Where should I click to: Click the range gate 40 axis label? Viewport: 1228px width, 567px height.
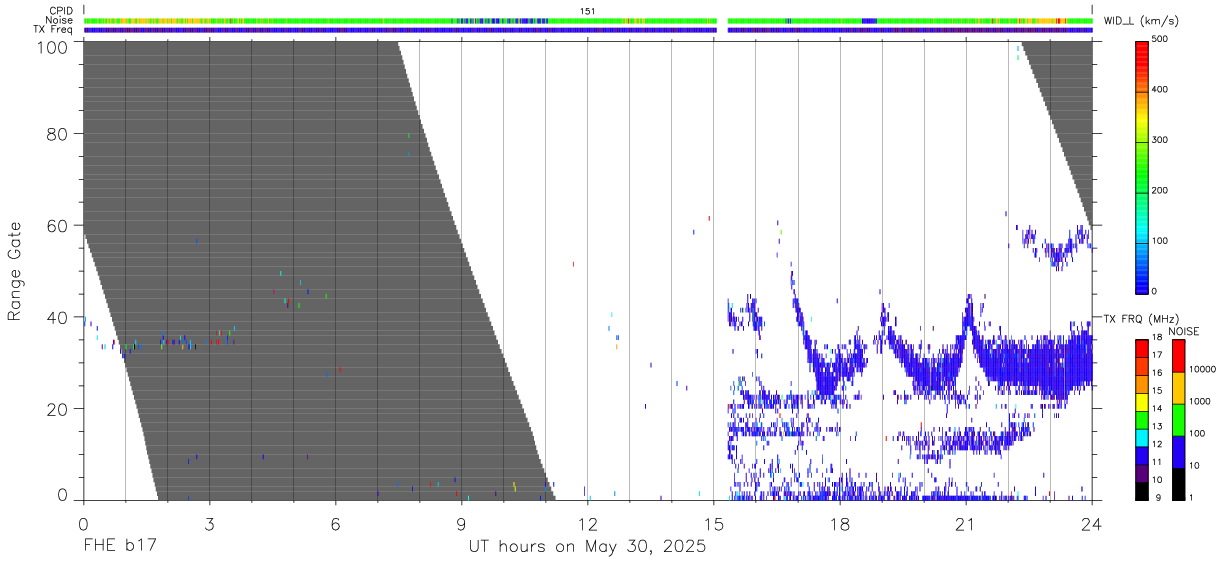point(60,318)
